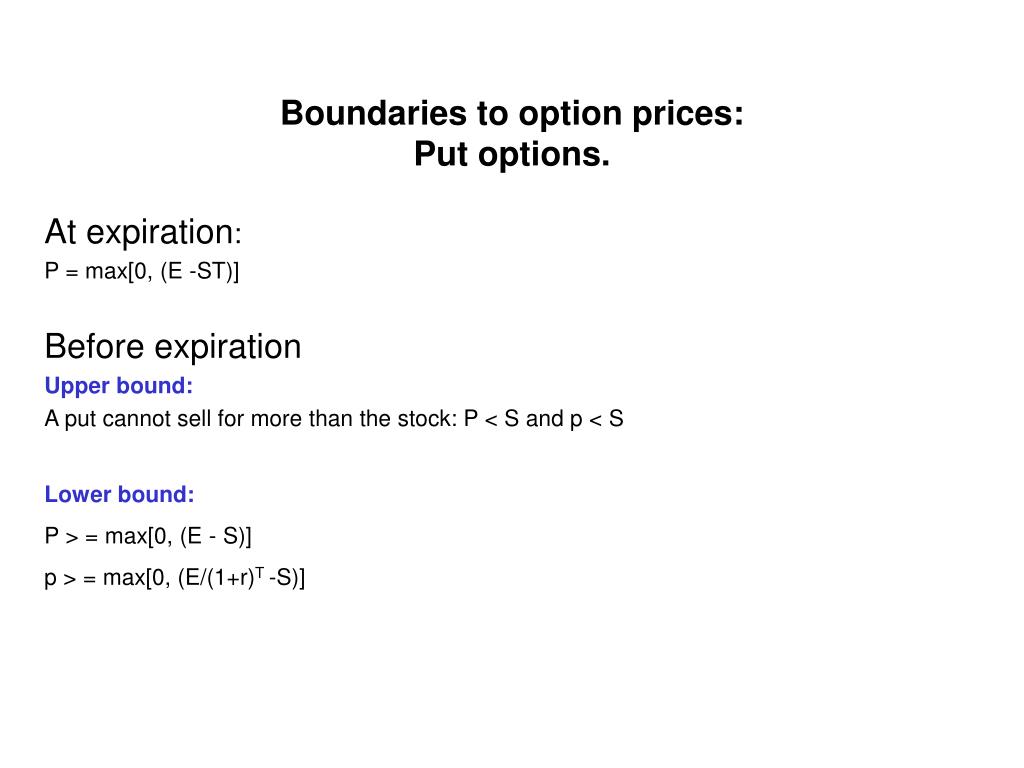The height and width of the screenshot is (768, 1024).
Task: Select the formula 'P = max[0, (E -ST)]'
Action: [142, 271]
